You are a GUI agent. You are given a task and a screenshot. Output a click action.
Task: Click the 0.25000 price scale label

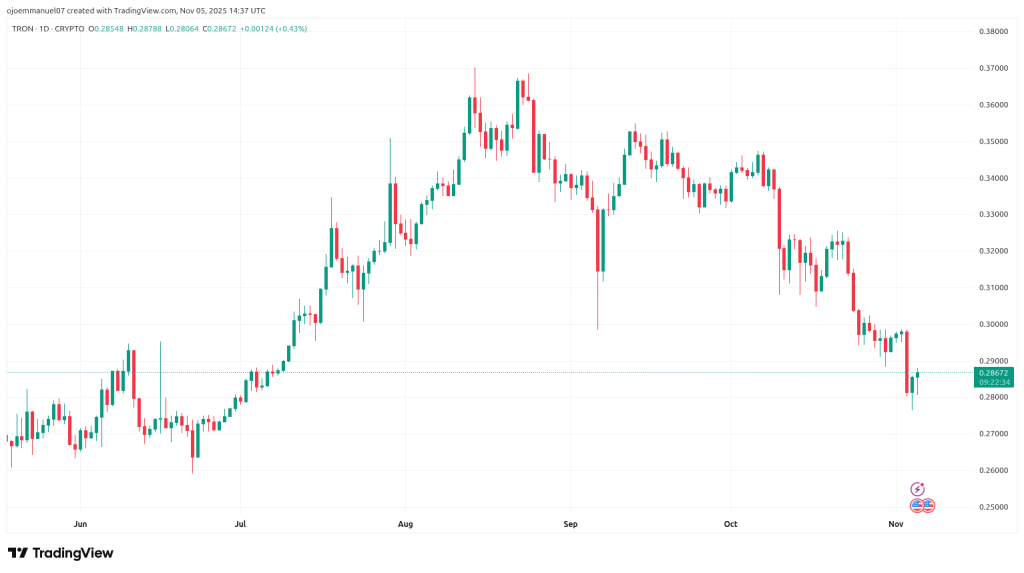[993, 507]
